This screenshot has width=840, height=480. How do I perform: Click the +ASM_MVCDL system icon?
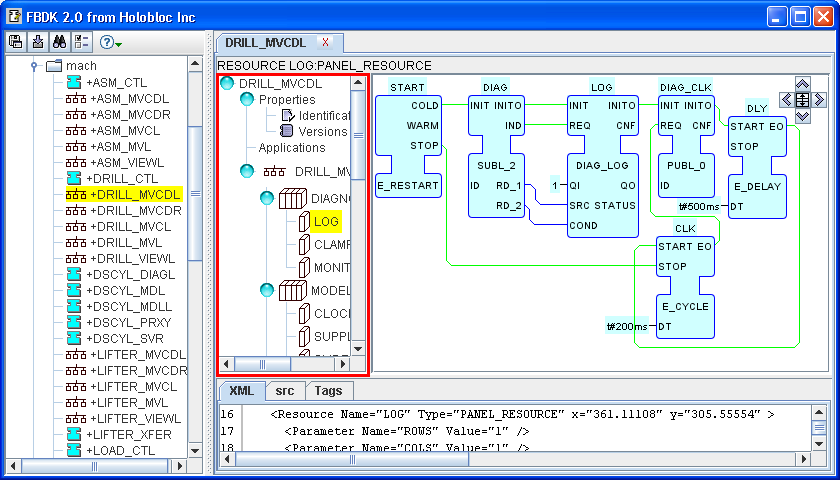(76, 99)
